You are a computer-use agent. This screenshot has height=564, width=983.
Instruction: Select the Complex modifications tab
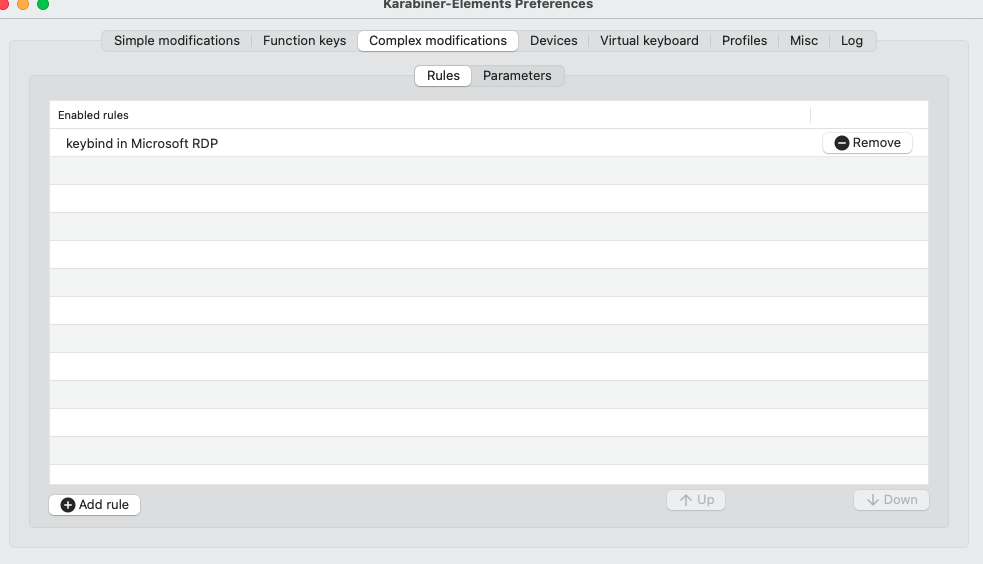point(438,41)
